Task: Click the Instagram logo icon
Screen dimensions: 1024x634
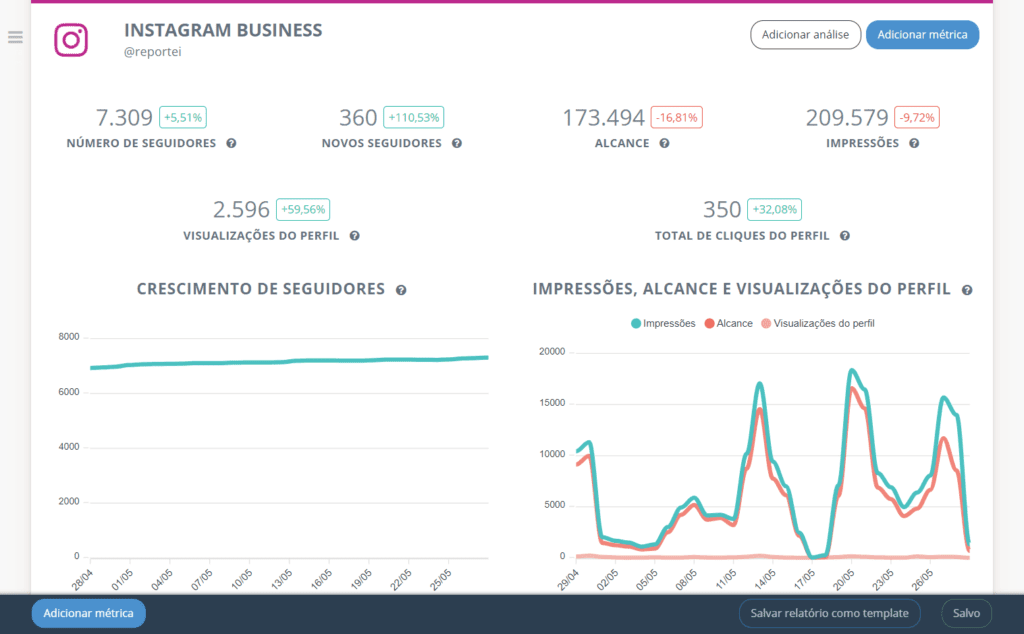Action: tap(71, 40)
